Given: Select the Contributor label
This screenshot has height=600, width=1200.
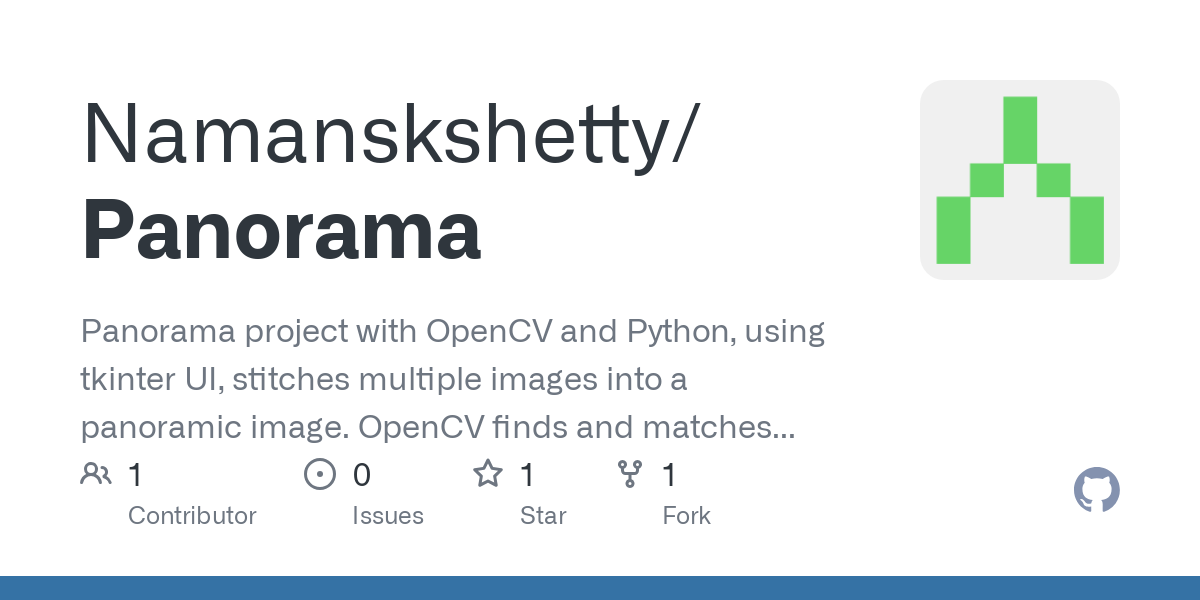Looking at the screenshot, I should pyautogui.click(x=192, y=516).
